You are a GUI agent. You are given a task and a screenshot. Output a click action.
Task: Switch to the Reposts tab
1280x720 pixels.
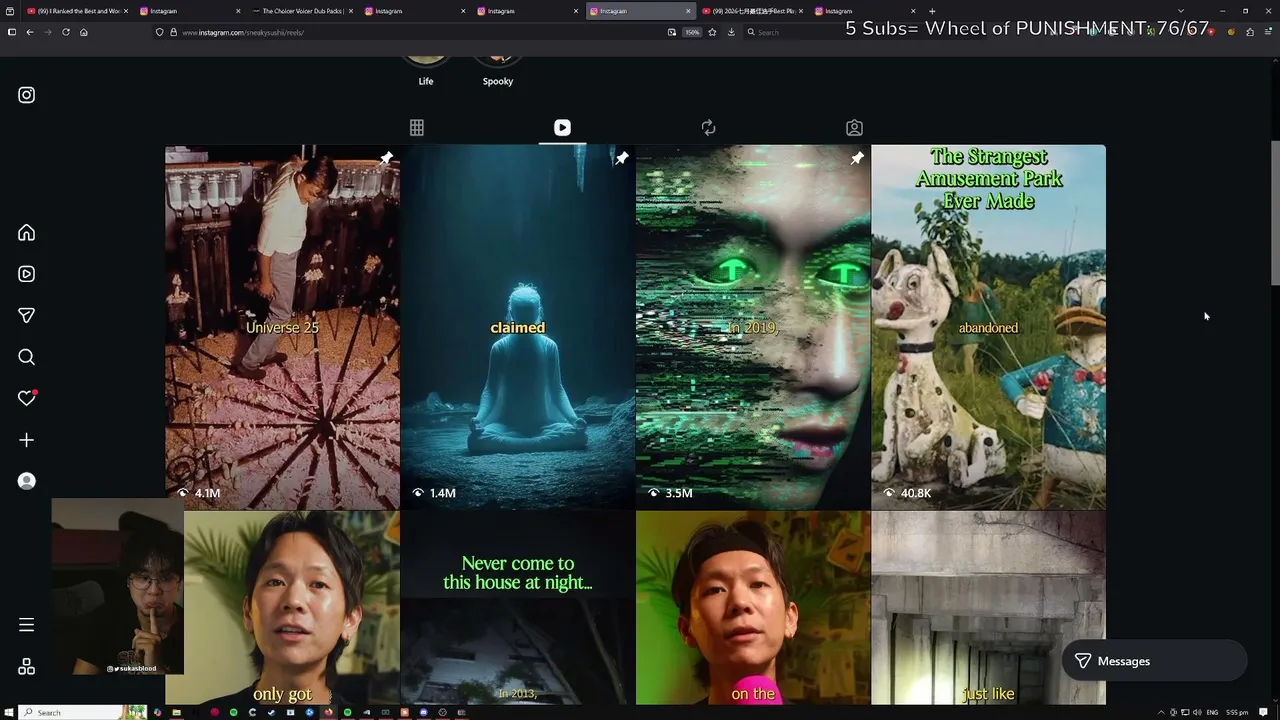click(708, 128)
